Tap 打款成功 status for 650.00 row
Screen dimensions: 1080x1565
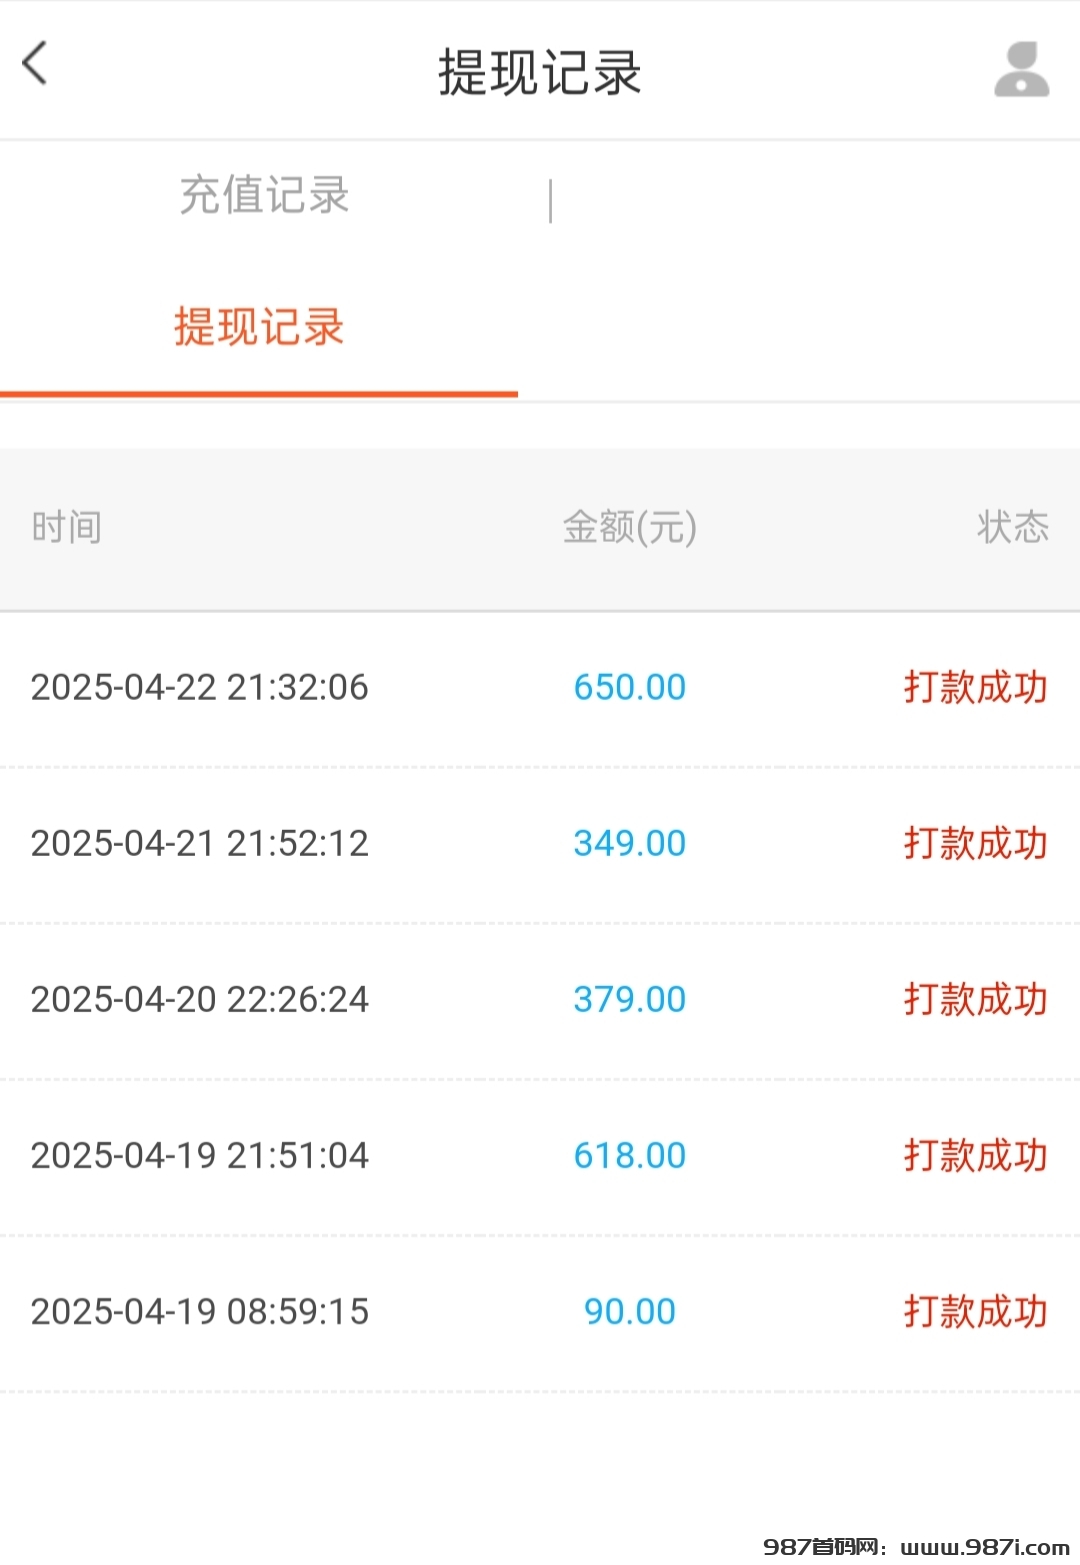pyautogui.click(x=976, y=688)
